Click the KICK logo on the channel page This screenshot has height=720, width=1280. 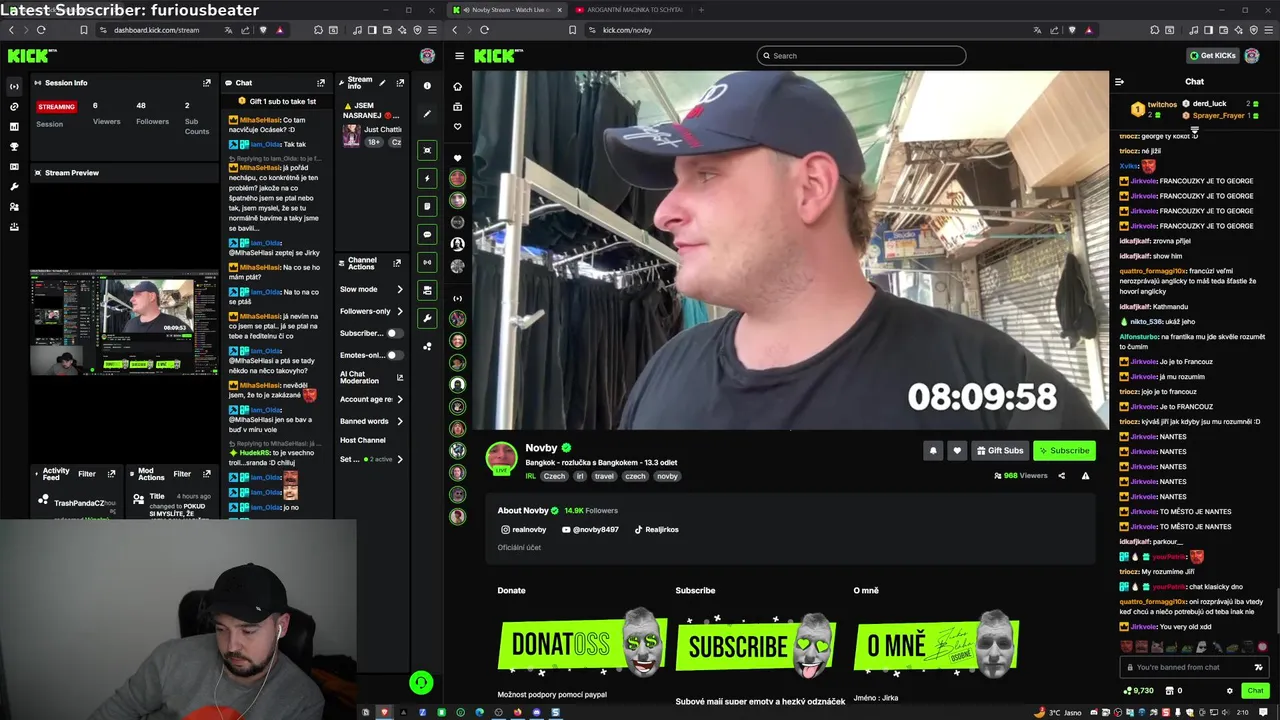click(x=499, y=56)
